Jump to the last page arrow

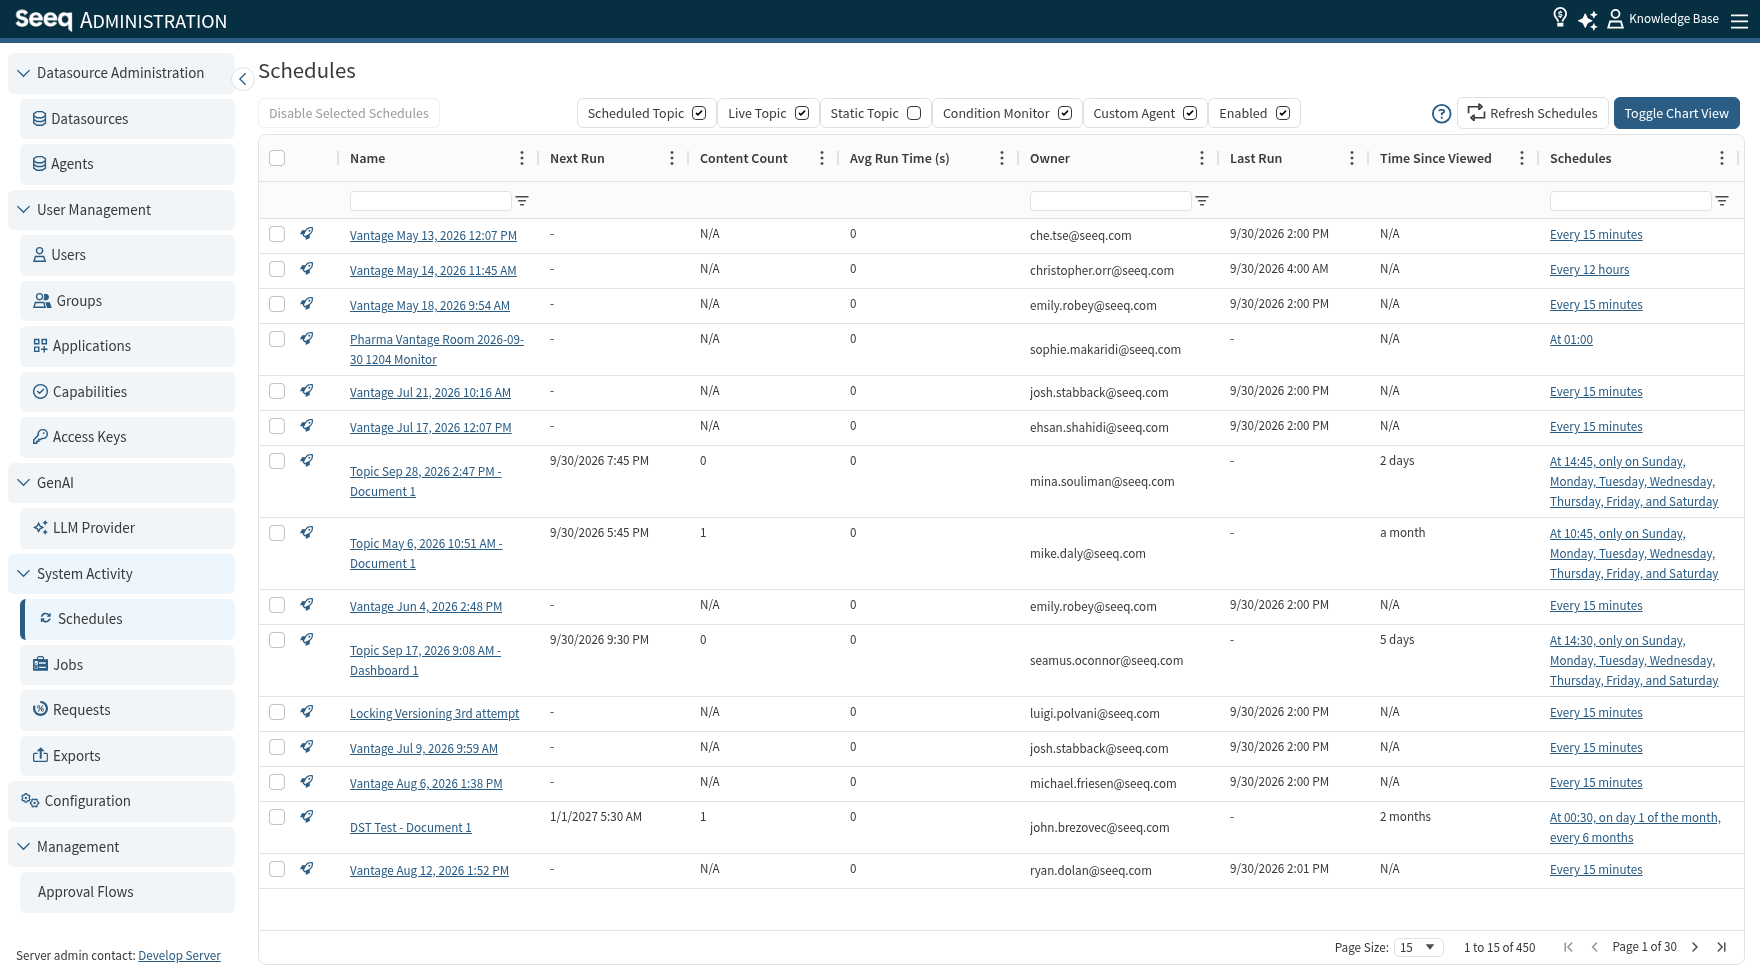coord(1721,947)
